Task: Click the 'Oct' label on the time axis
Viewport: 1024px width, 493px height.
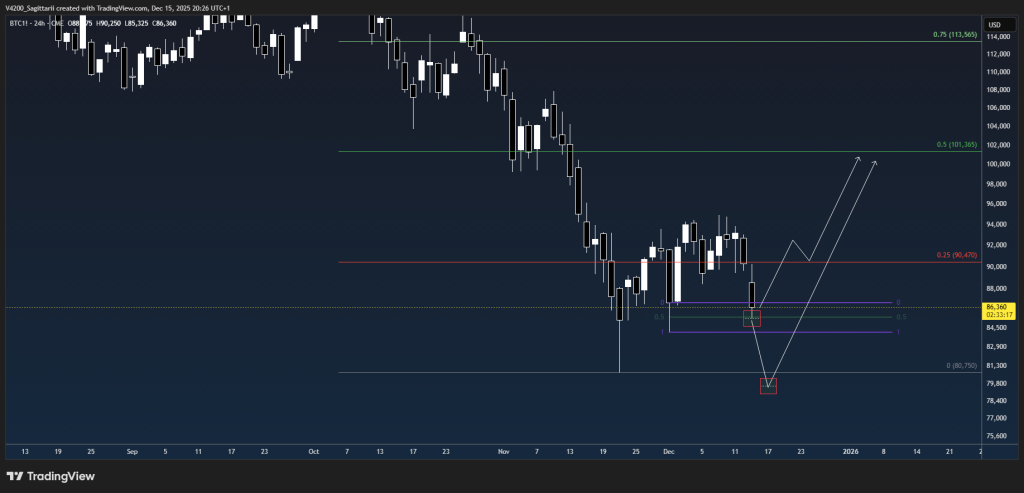Action: 313,451
